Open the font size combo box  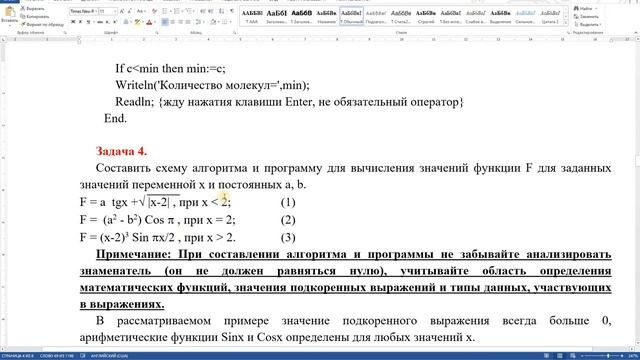click(108, 11)
